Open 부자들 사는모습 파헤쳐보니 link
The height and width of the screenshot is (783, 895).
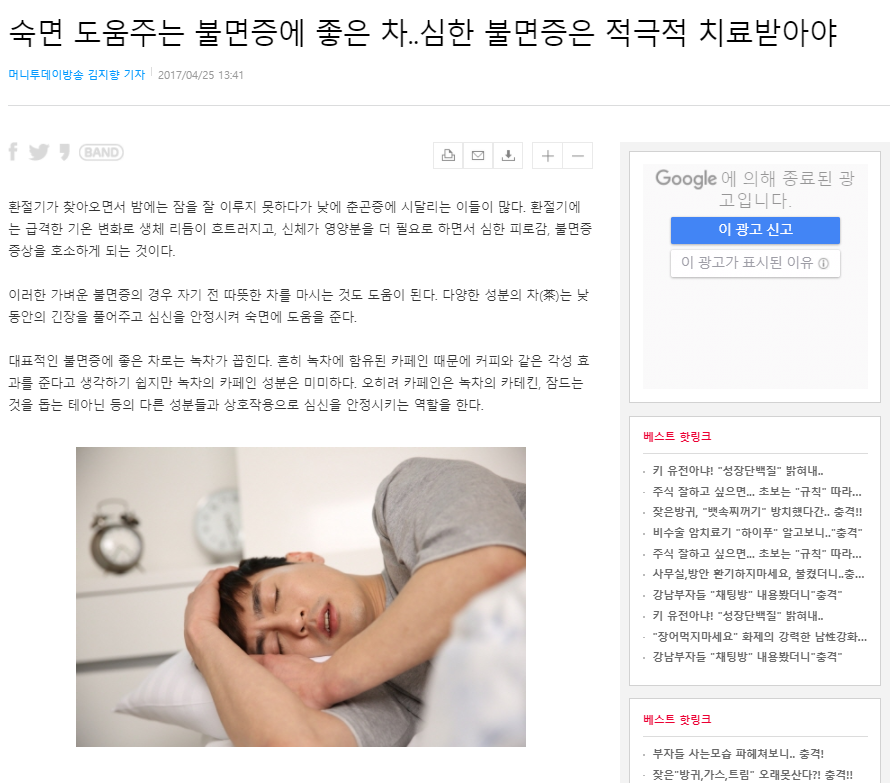tap(738, 754)
